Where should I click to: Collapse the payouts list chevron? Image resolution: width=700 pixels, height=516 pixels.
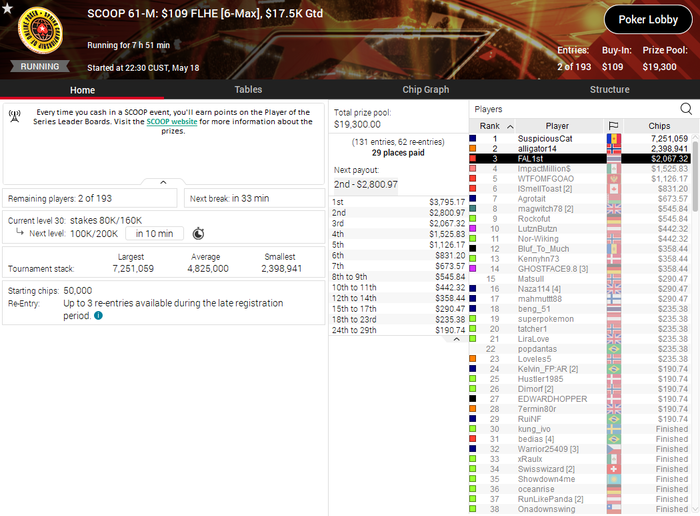[456, 340]
